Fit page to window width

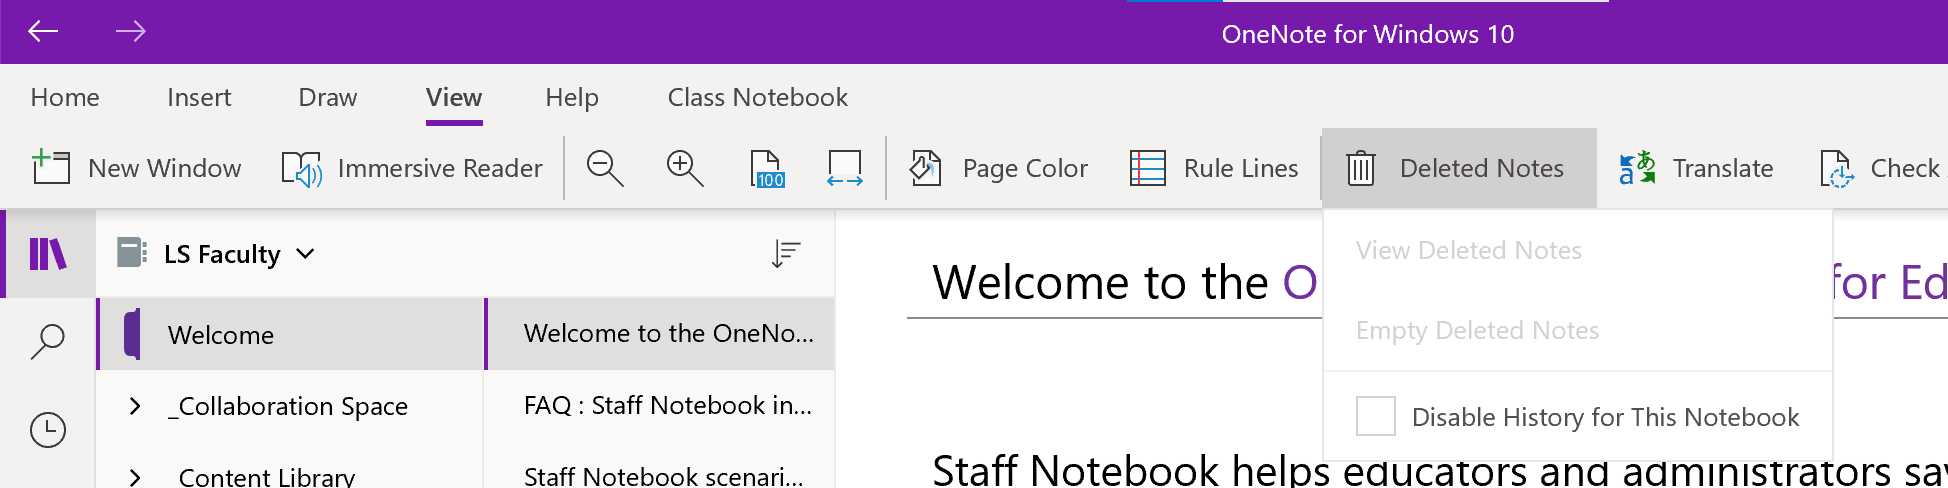[845, 168]
